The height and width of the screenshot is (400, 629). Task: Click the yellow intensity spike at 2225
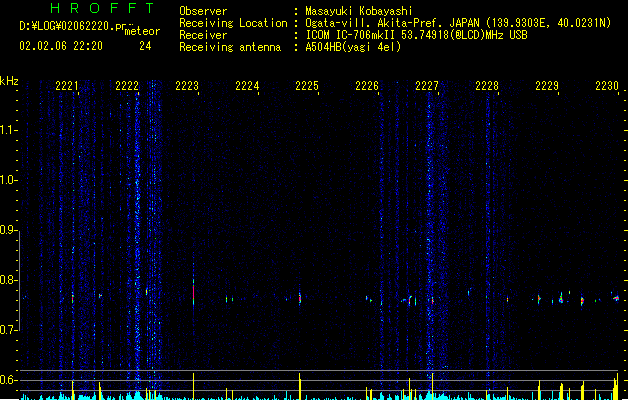coord(300,386)
